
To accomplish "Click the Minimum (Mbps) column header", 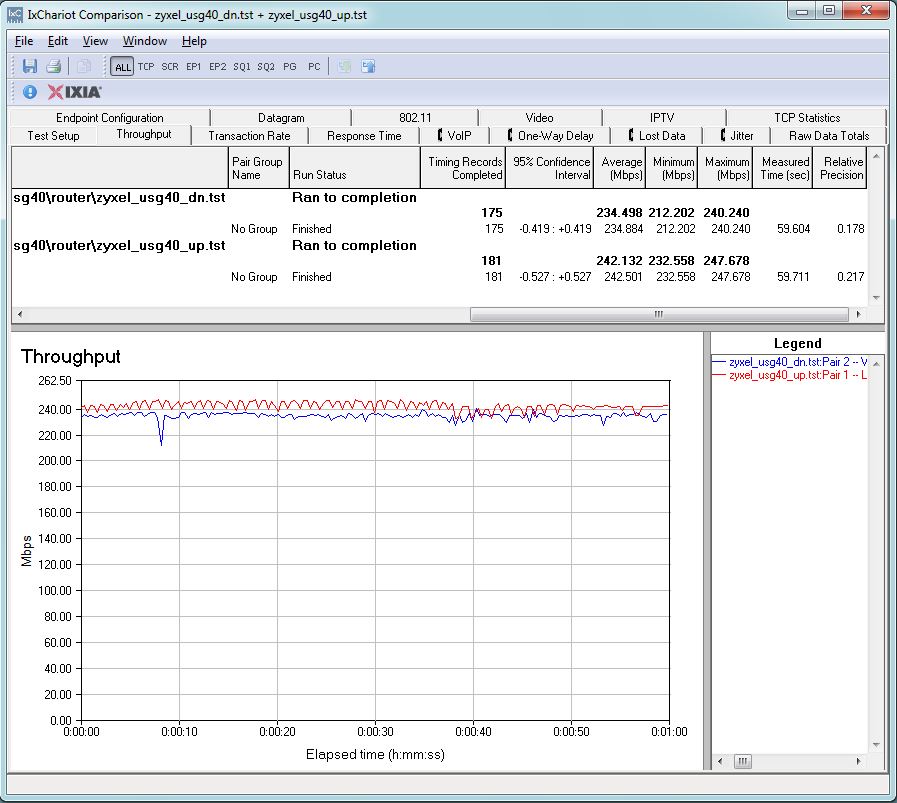I will click(672, 168).
